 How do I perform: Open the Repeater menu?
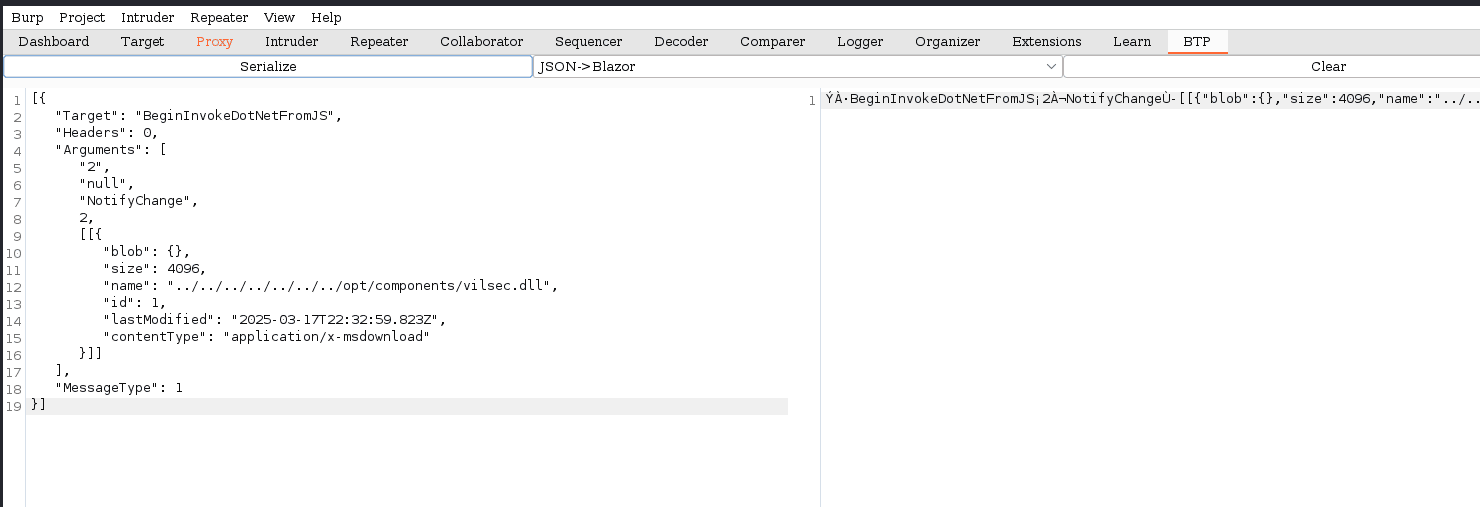click(x=219, y=18)
